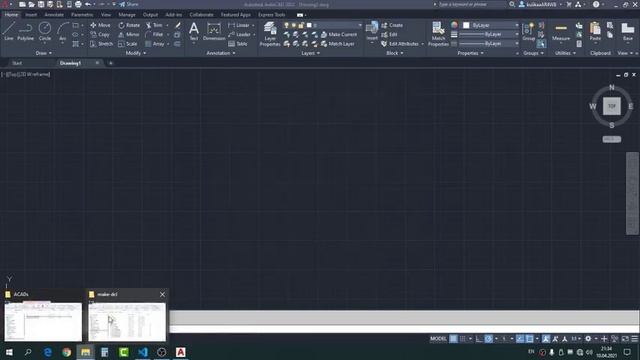Screen dimensions: 640x360
Task: Select the Dimension tool
Action: (x=214, y=31)
